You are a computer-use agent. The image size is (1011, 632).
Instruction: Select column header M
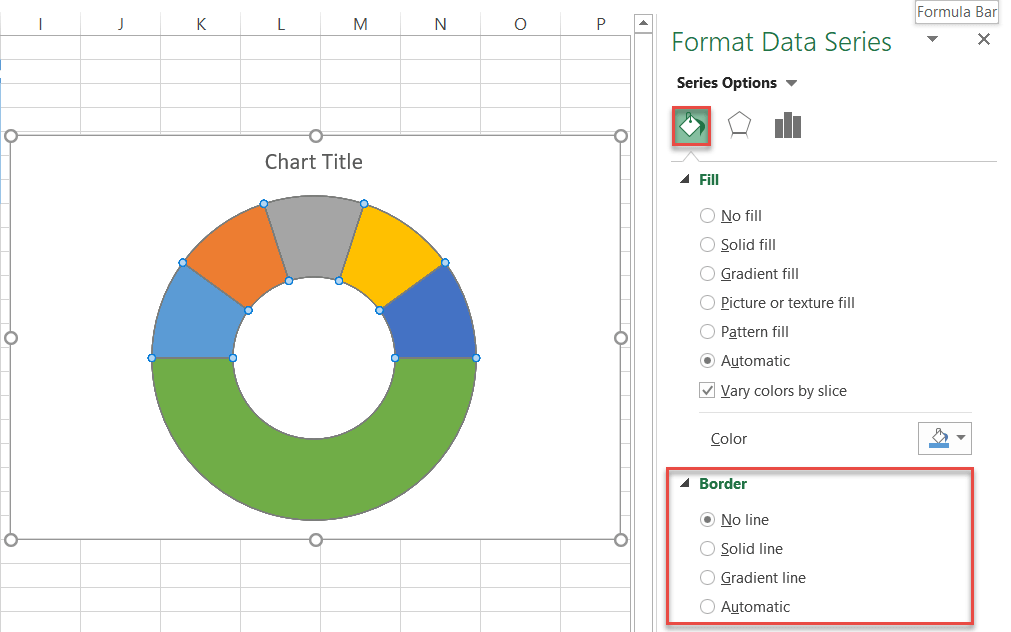coord(360,22)
